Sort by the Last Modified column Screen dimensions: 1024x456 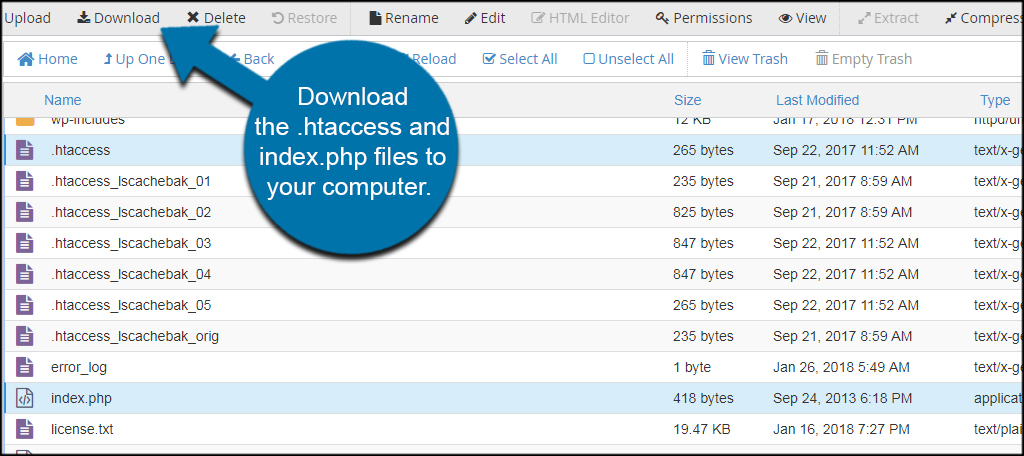point(818,100)
